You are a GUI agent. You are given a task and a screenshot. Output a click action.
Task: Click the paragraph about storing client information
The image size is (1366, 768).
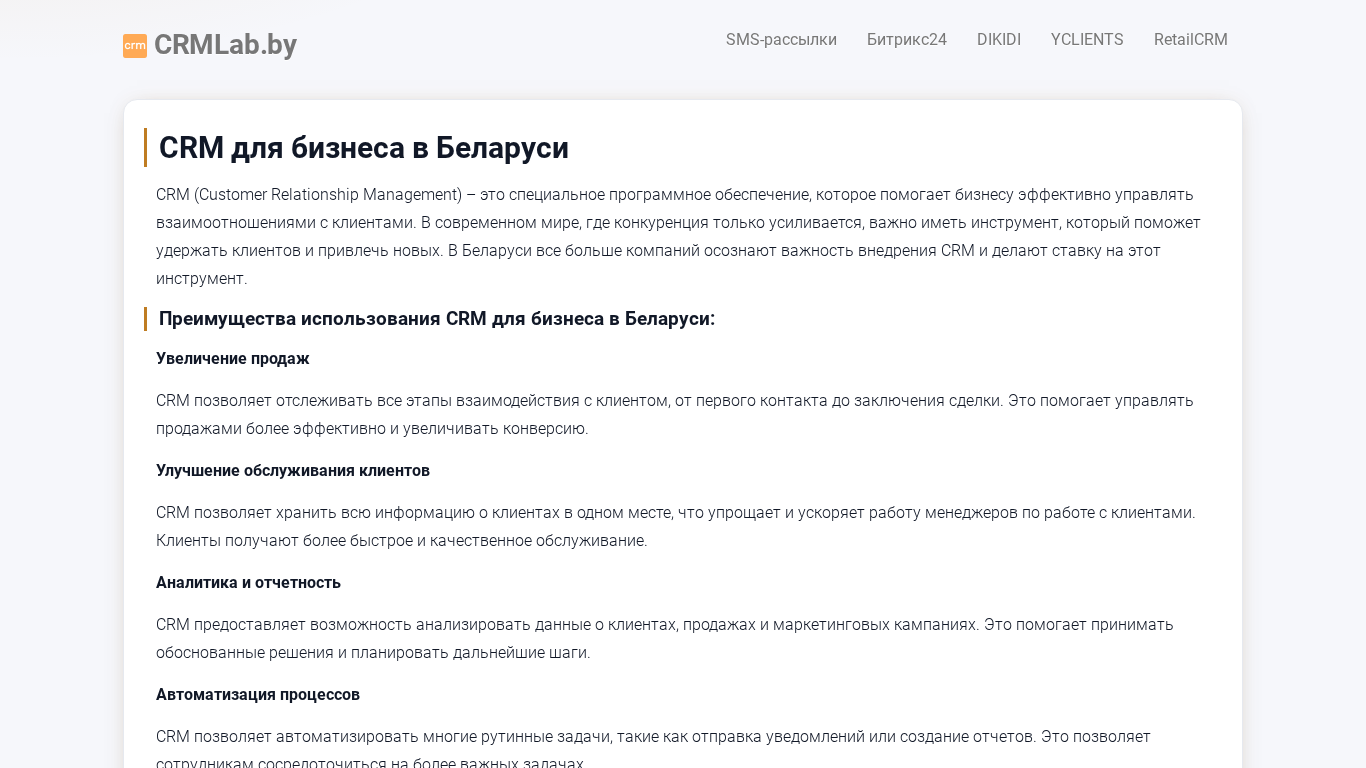point(675,526)
